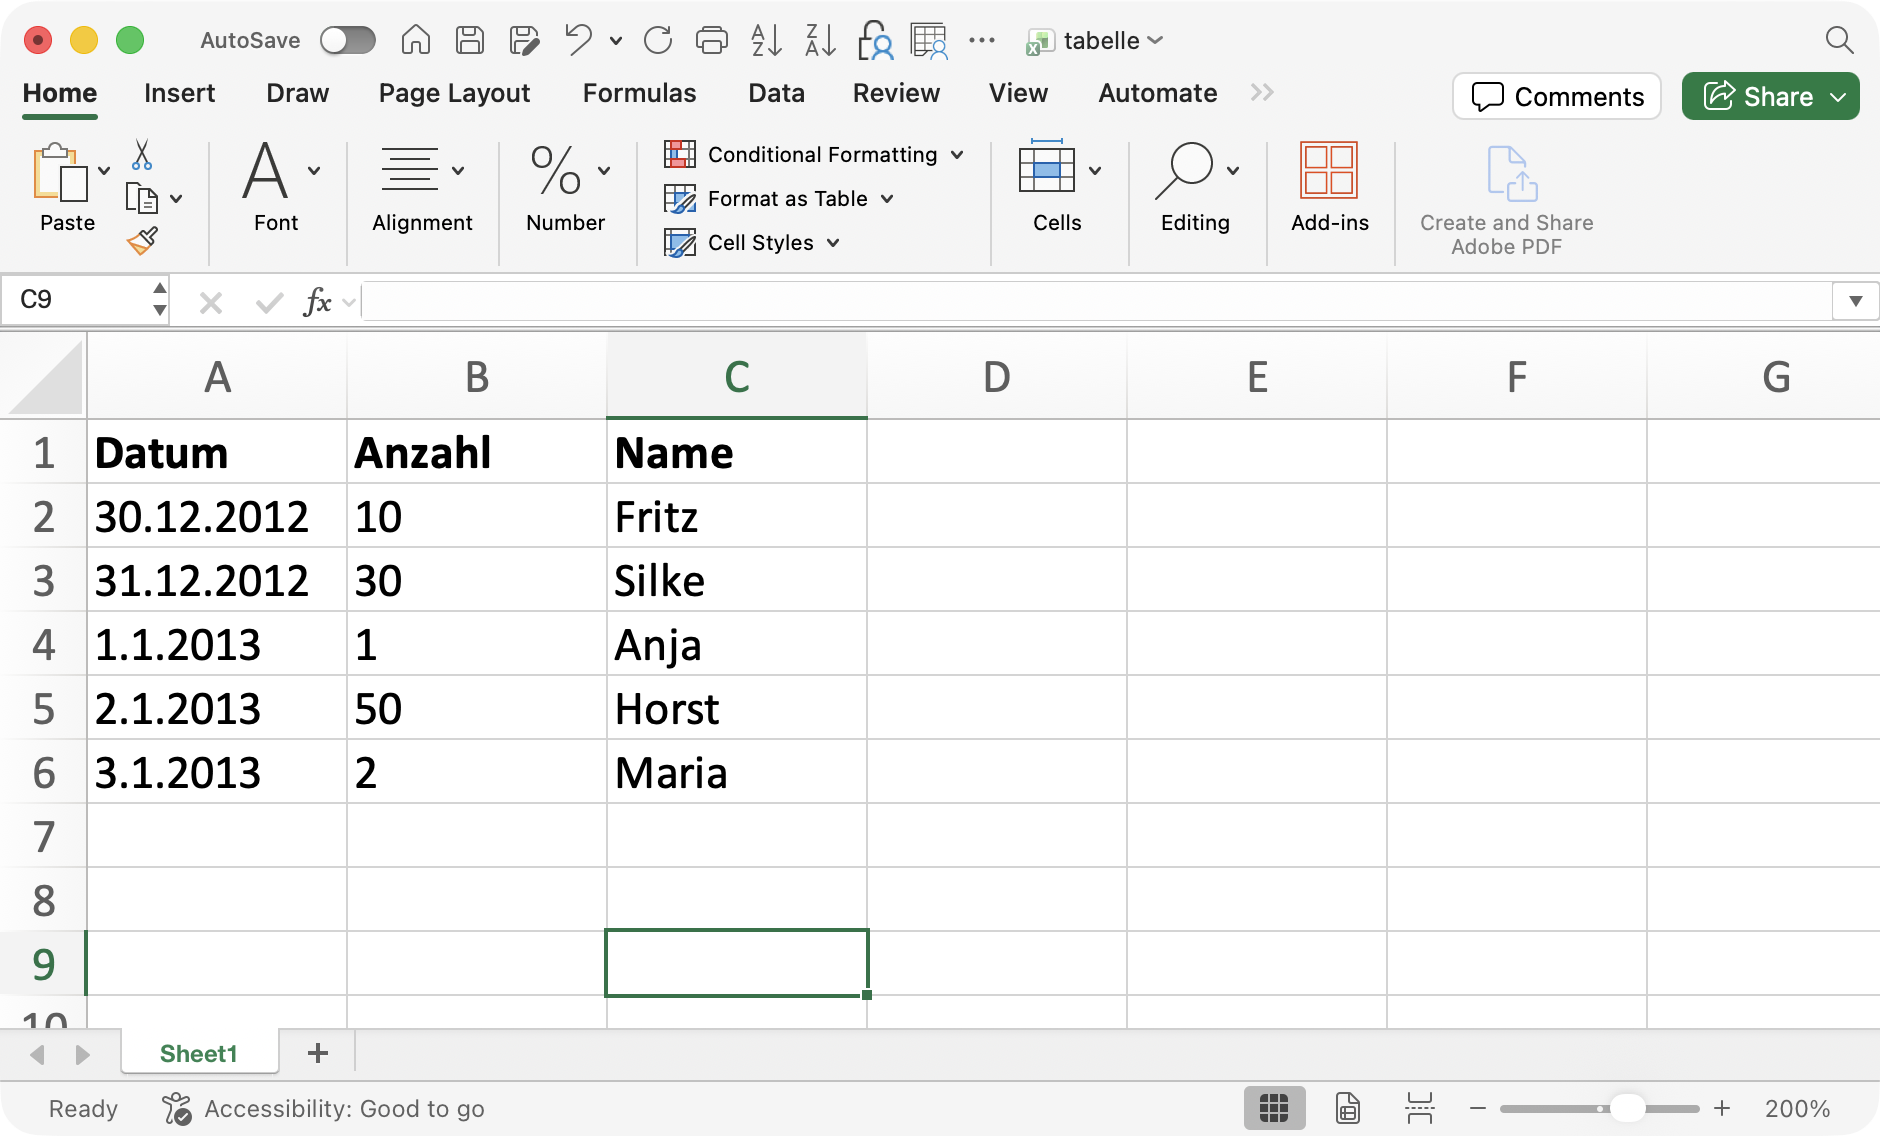
Task: Click the Sort Ascending A-Z icon
Action: point(766,41)
